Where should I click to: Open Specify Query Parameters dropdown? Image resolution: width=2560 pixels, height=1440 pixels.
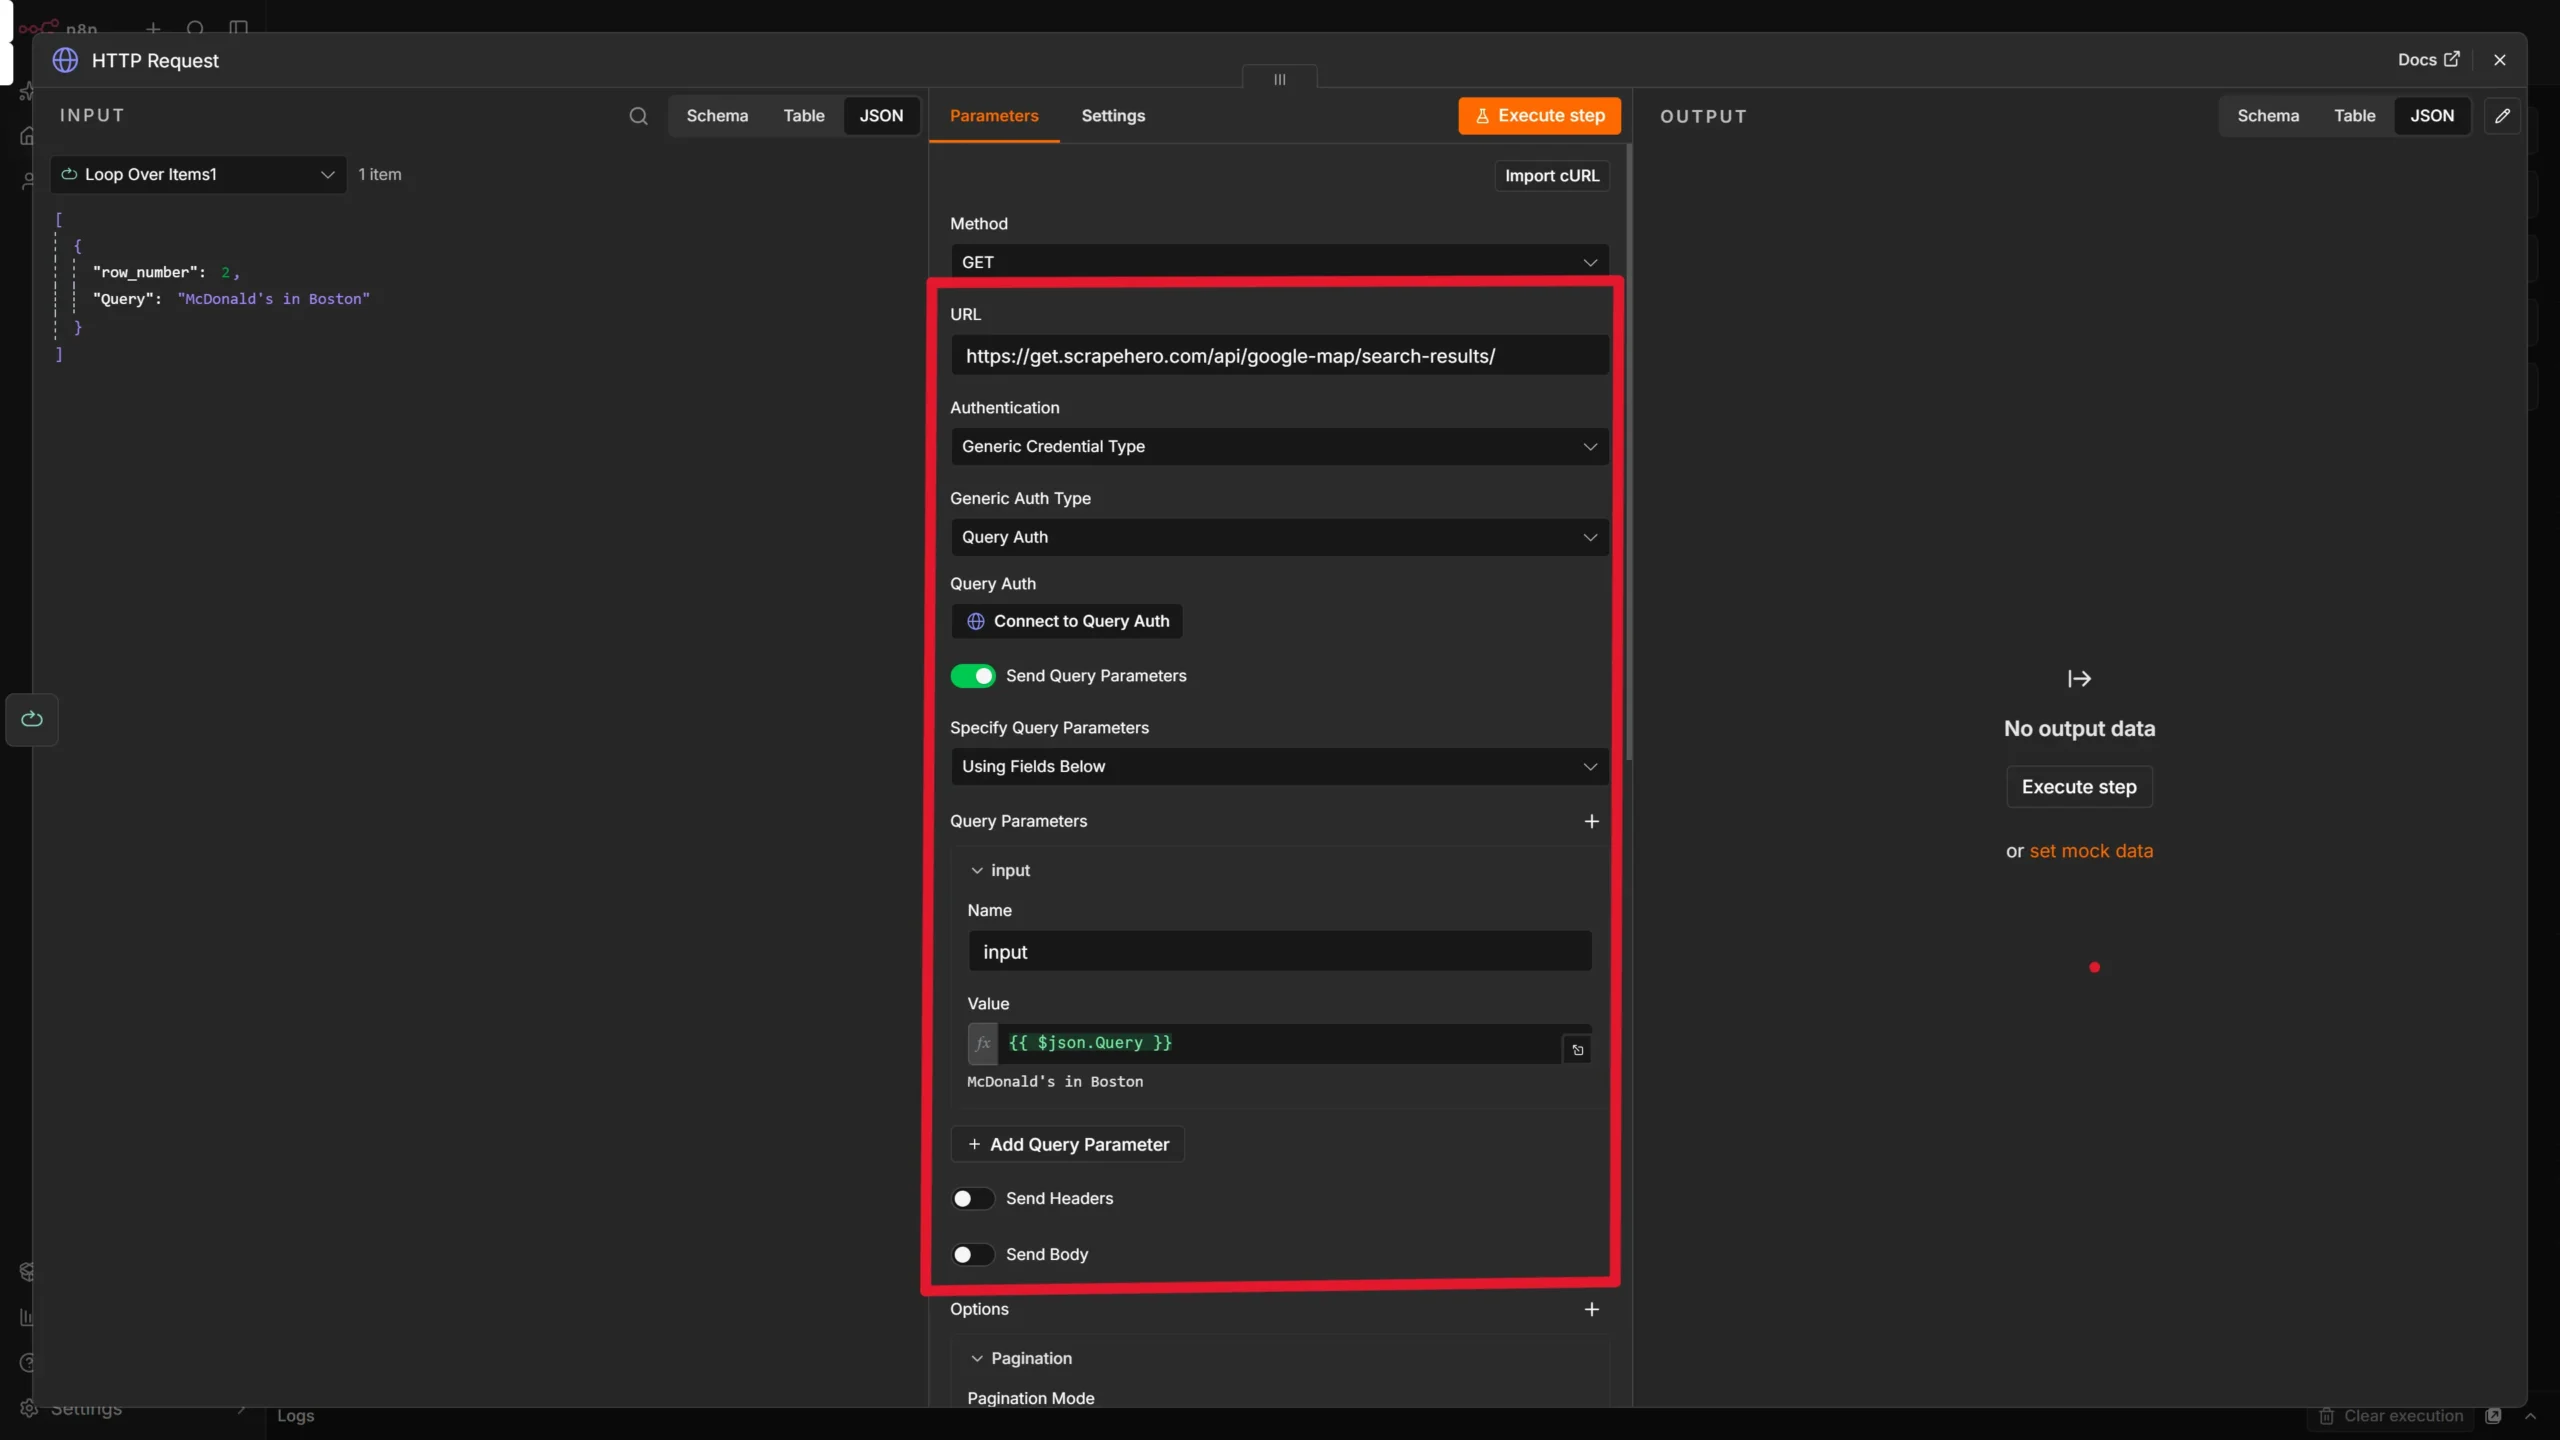pyautogui.click(x=1279, y=766)
